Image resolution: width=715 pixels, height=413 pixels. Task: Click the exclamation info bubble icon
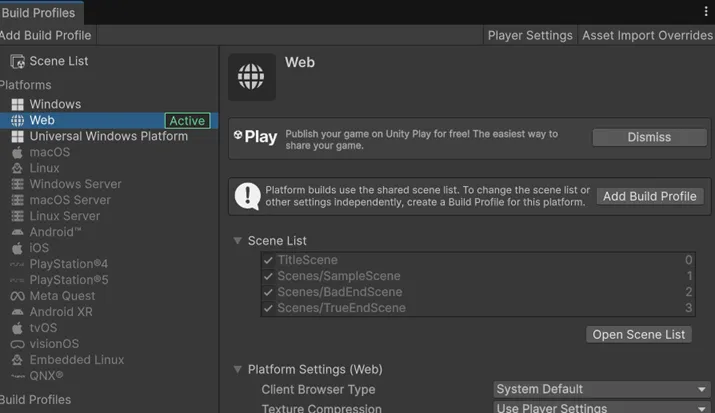(247, 196)
